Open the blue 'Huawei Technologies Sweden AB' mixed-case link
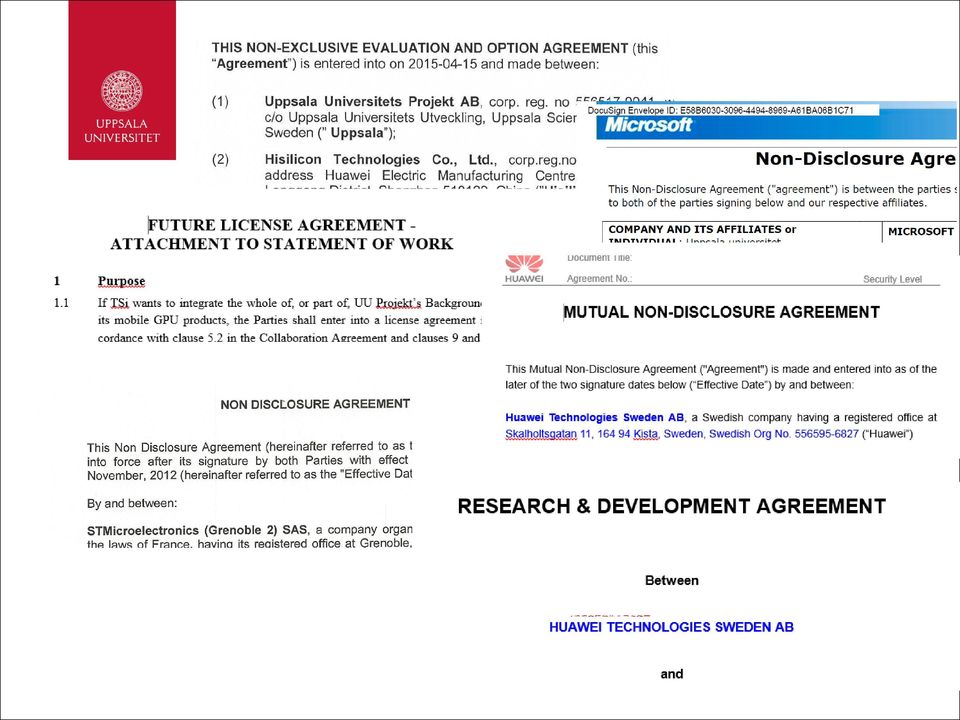Screen dimensions: 960x720 point(594,418)
